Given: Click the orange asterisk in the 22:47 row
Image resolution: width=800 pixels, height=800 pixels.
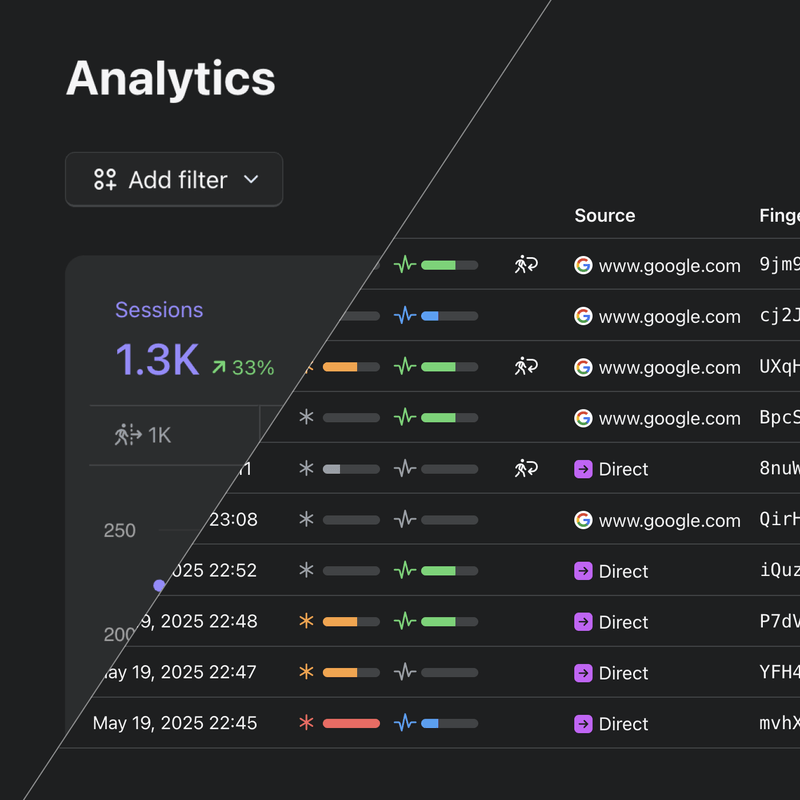Looking at the screenshot, I should click(x=306, y=672).
